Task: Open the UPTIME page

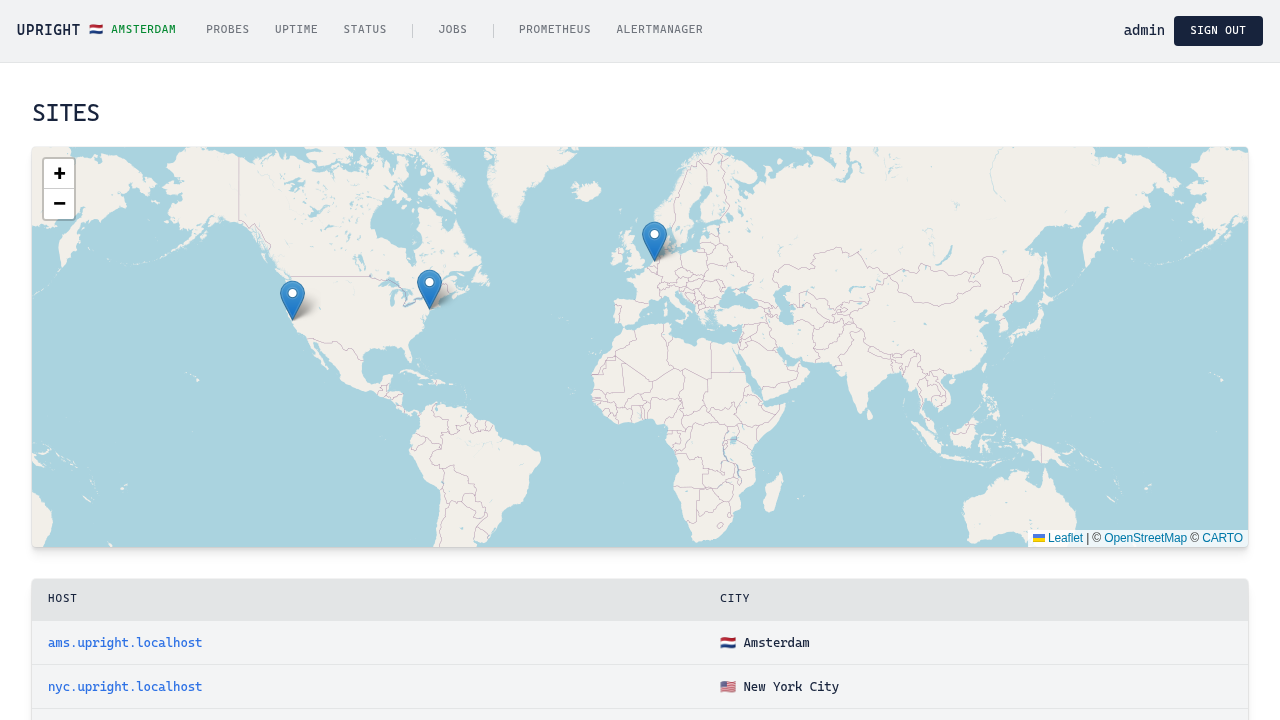Action: 296,30
